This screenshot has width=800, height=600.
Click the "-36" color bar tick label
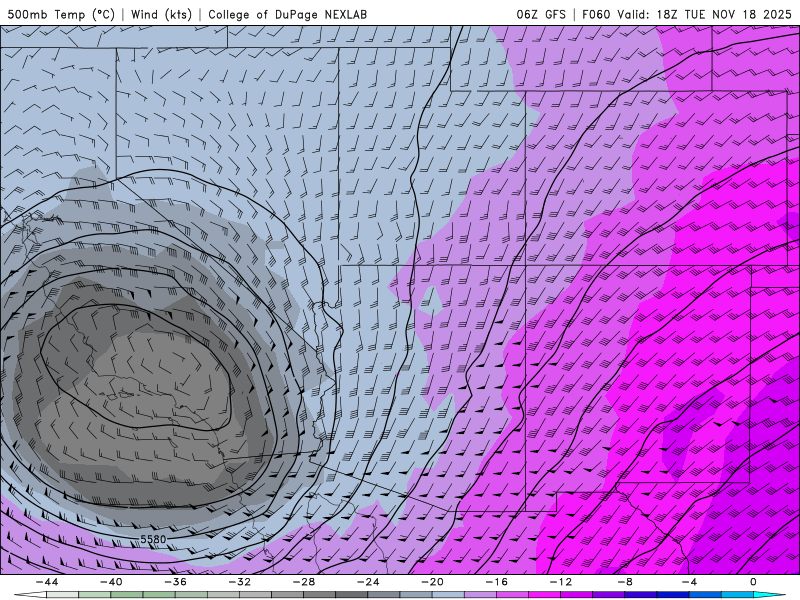coord(176,582)
